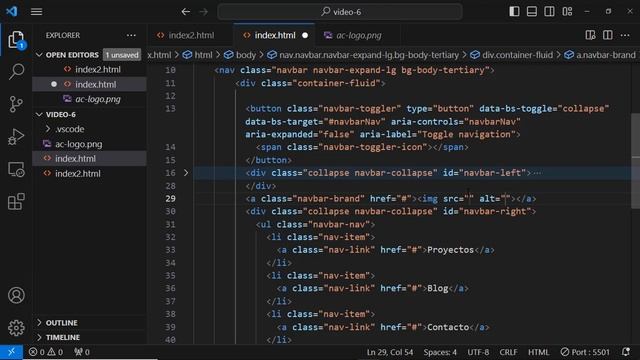Switch to the ac-logo.png editor tab
The image size is (640, 360).
(358, 36)
